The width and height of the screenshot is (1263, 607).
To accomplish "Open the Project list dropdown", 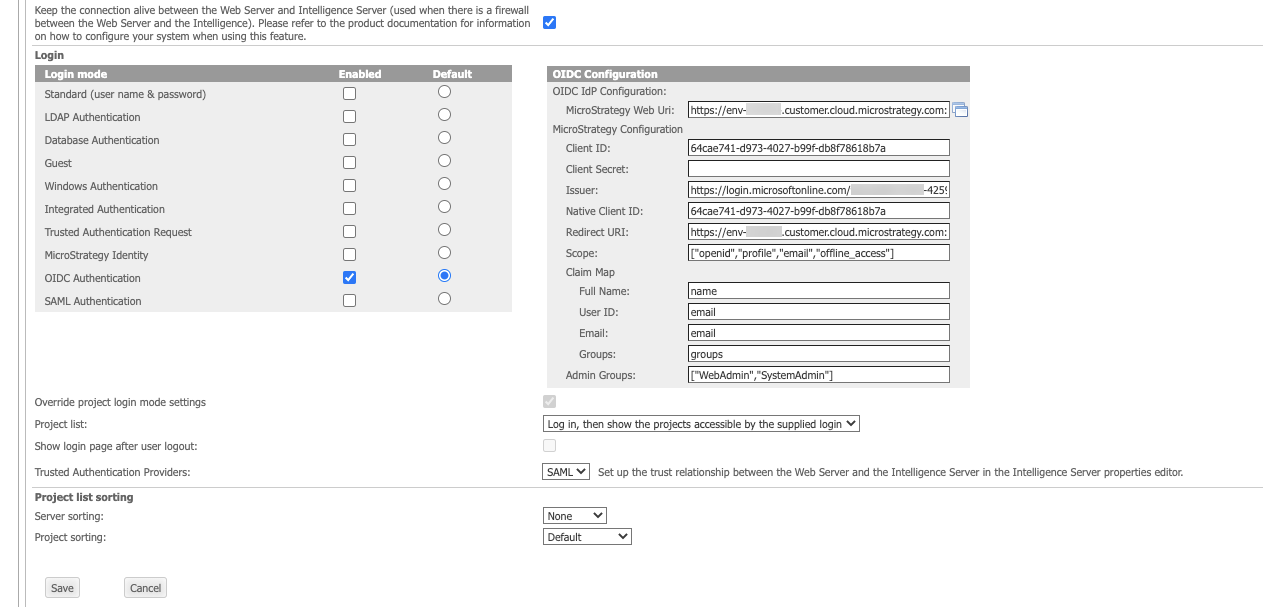I will click(701, 424).
